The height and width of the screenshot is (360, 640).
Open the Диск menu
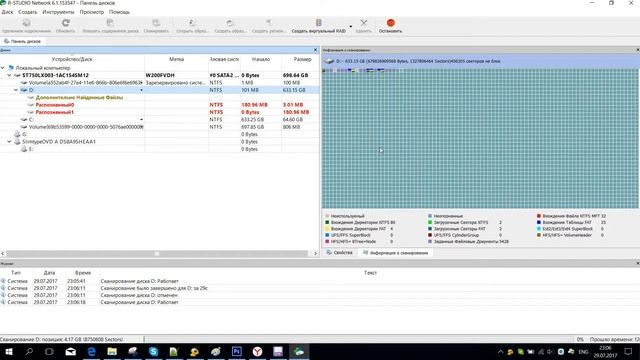tap(7, 12)
